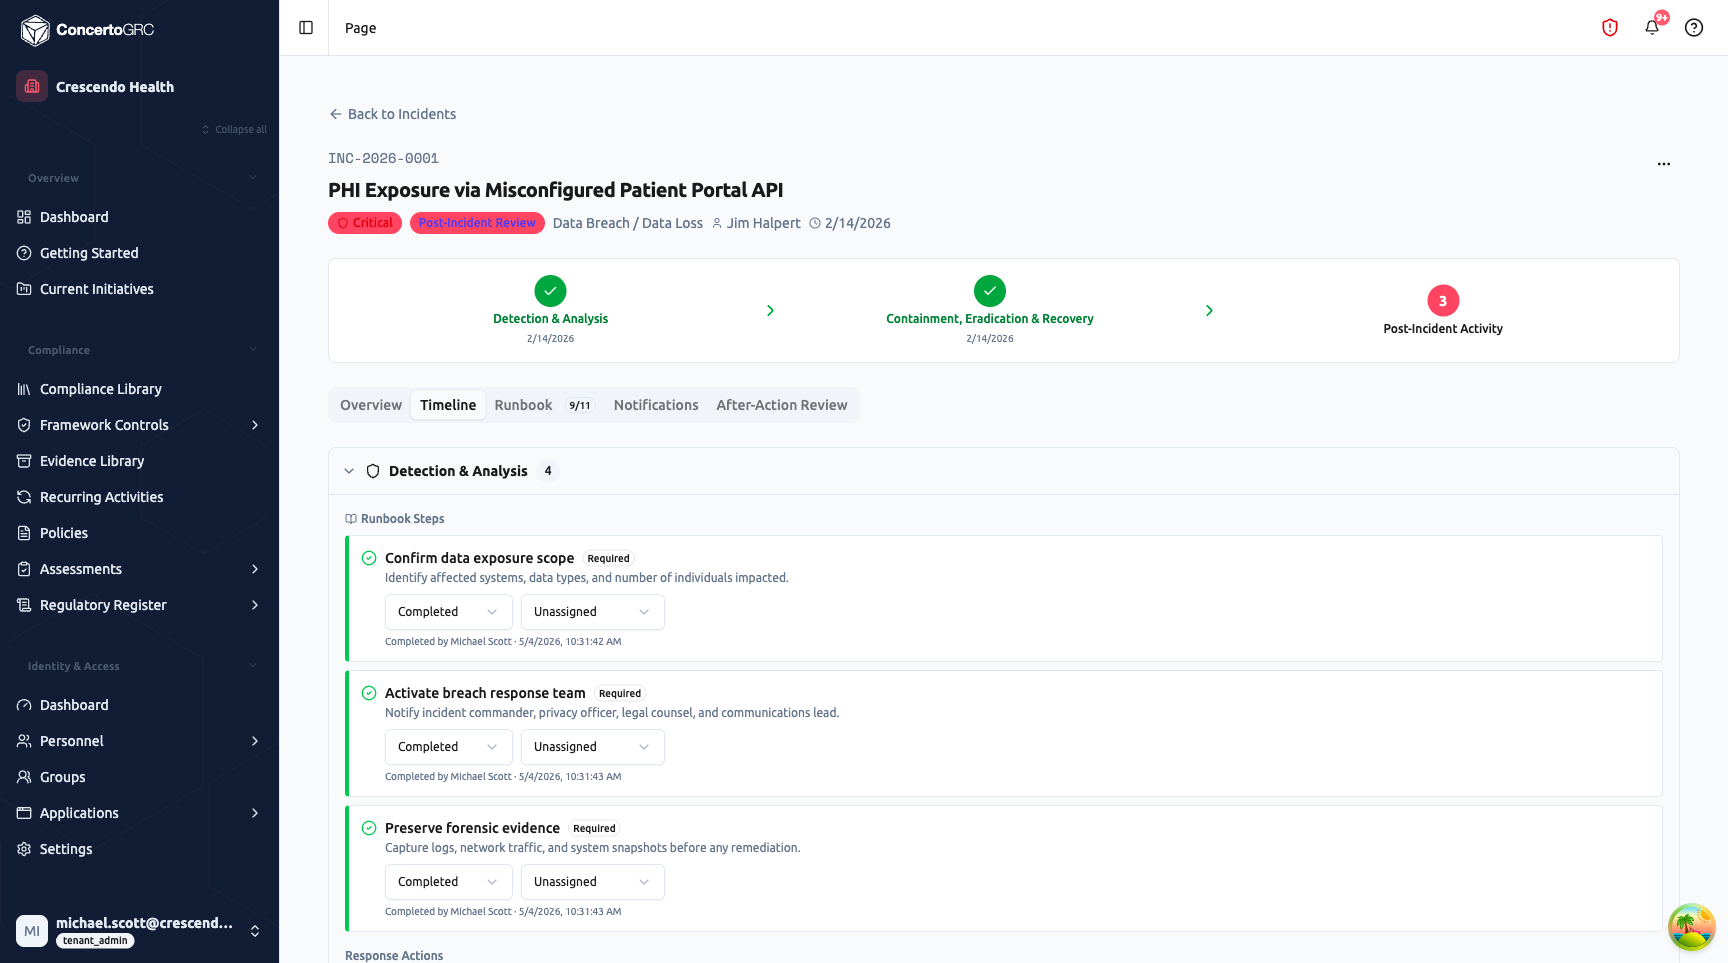1728x963 pixels.
Task: Click the incident ID INC-2026-0001
Action: 384,158
